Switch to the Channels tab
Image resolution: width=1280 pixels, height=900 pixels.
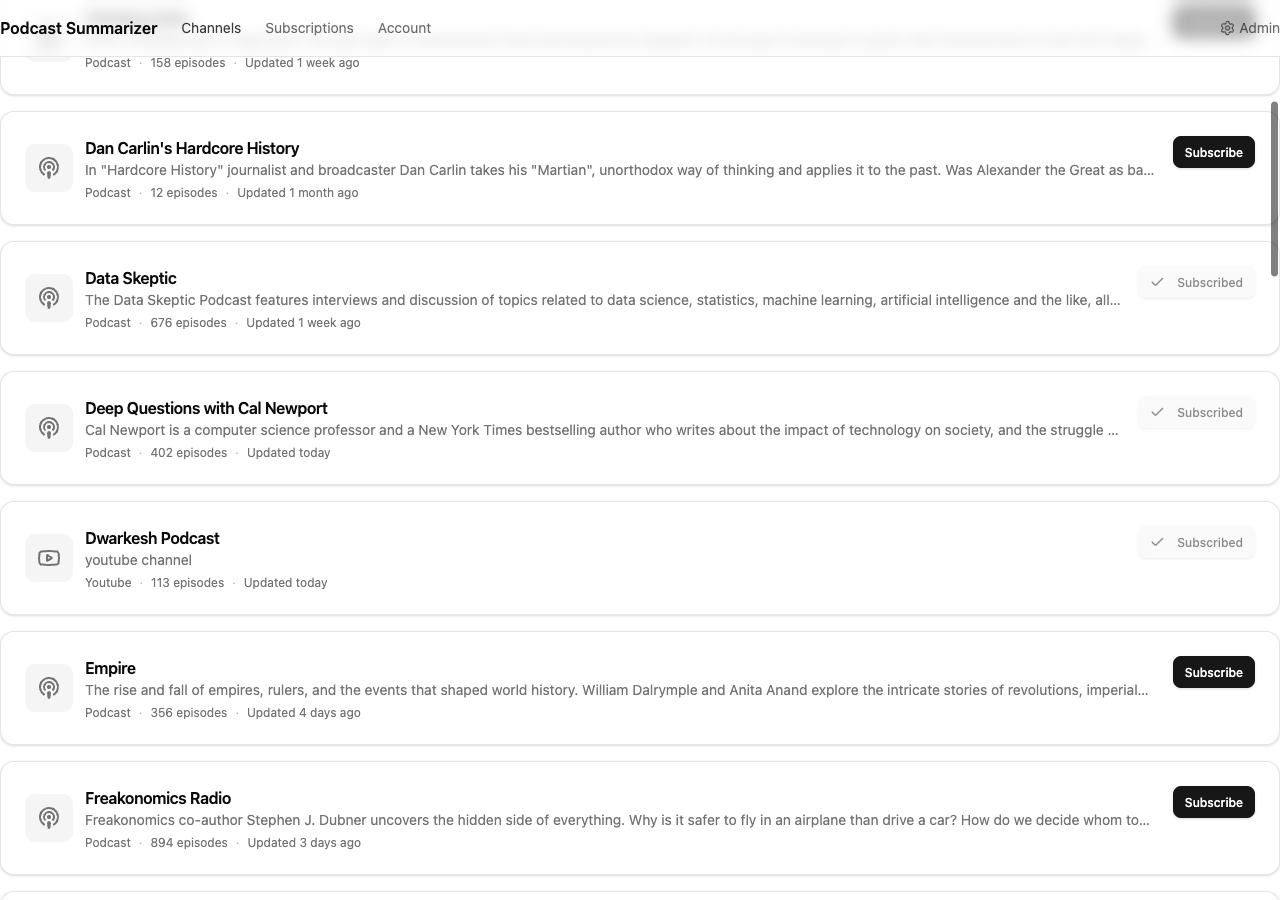(211, 28)
